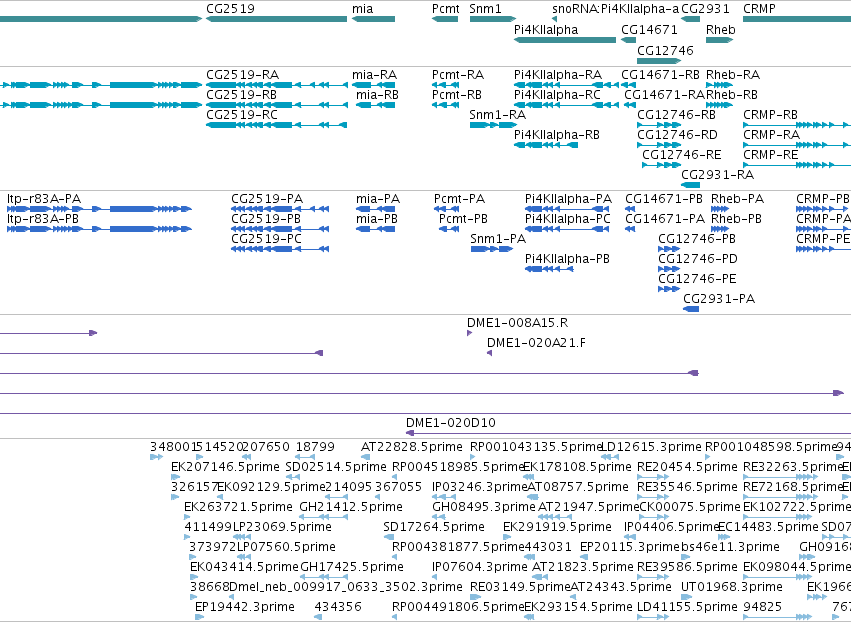Click the EK098044.5prime EST label
Screen dimensions: 851x622
pyautogui.click(x=797, y=567)
